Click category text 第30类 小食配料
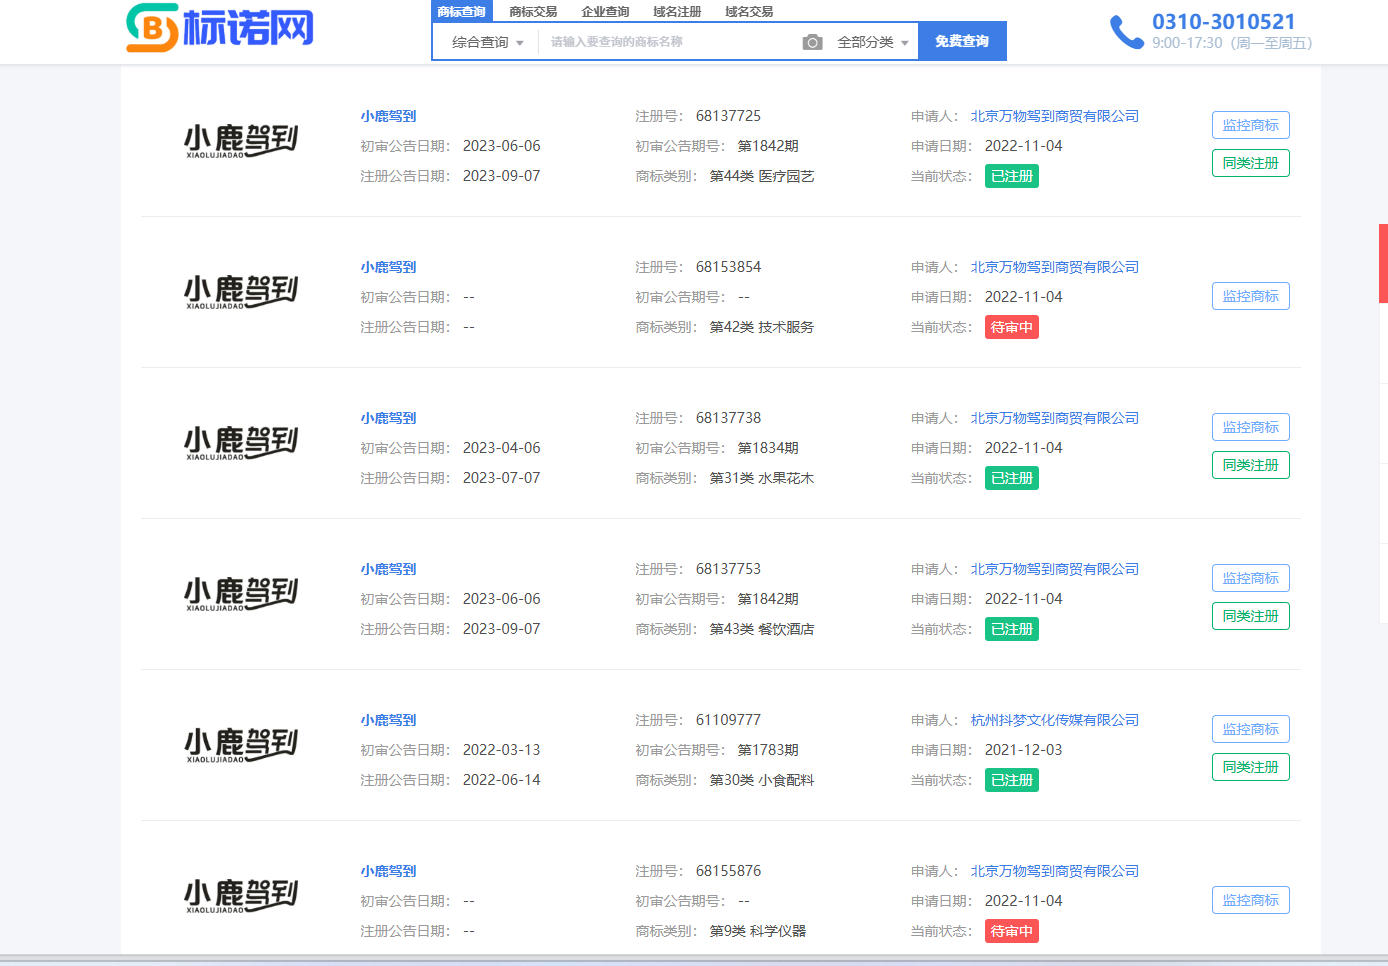Screen dimensions: 1388x966 pyautogui.click(x=762, y=780)
